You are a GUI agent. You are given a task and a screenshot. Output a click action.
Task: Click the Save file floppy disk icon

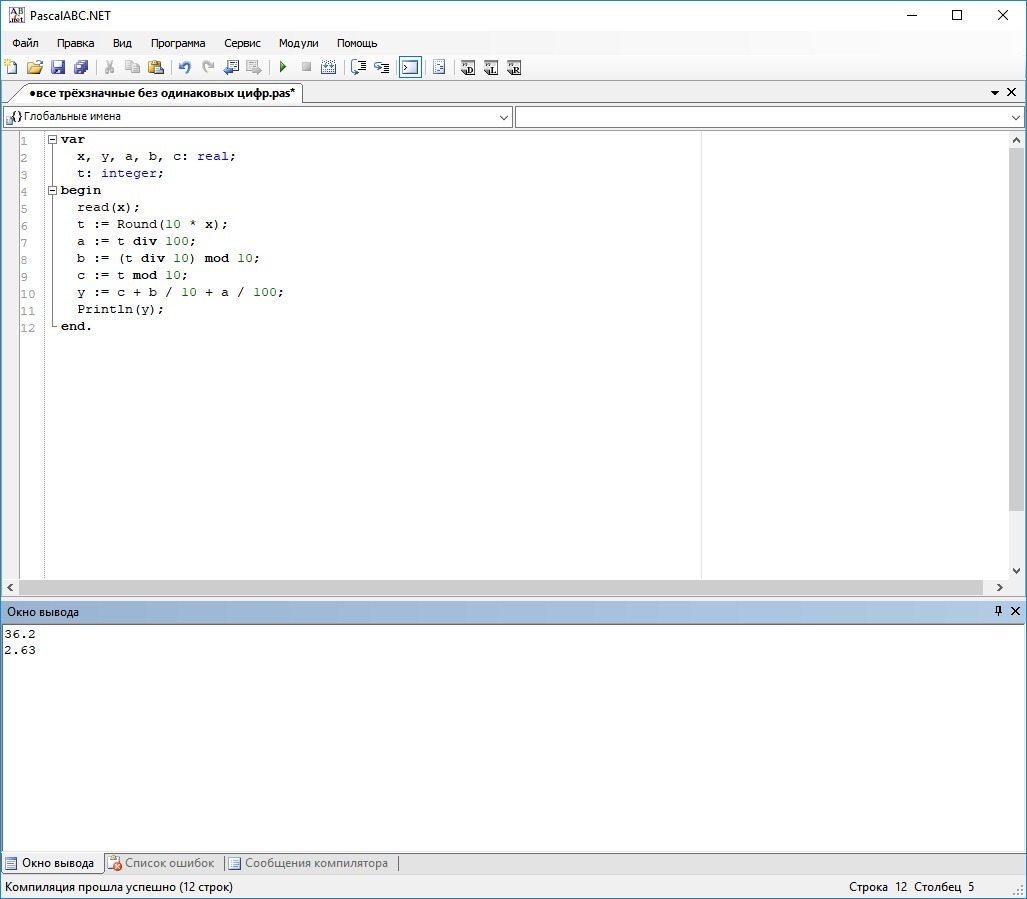pos(58,68)
